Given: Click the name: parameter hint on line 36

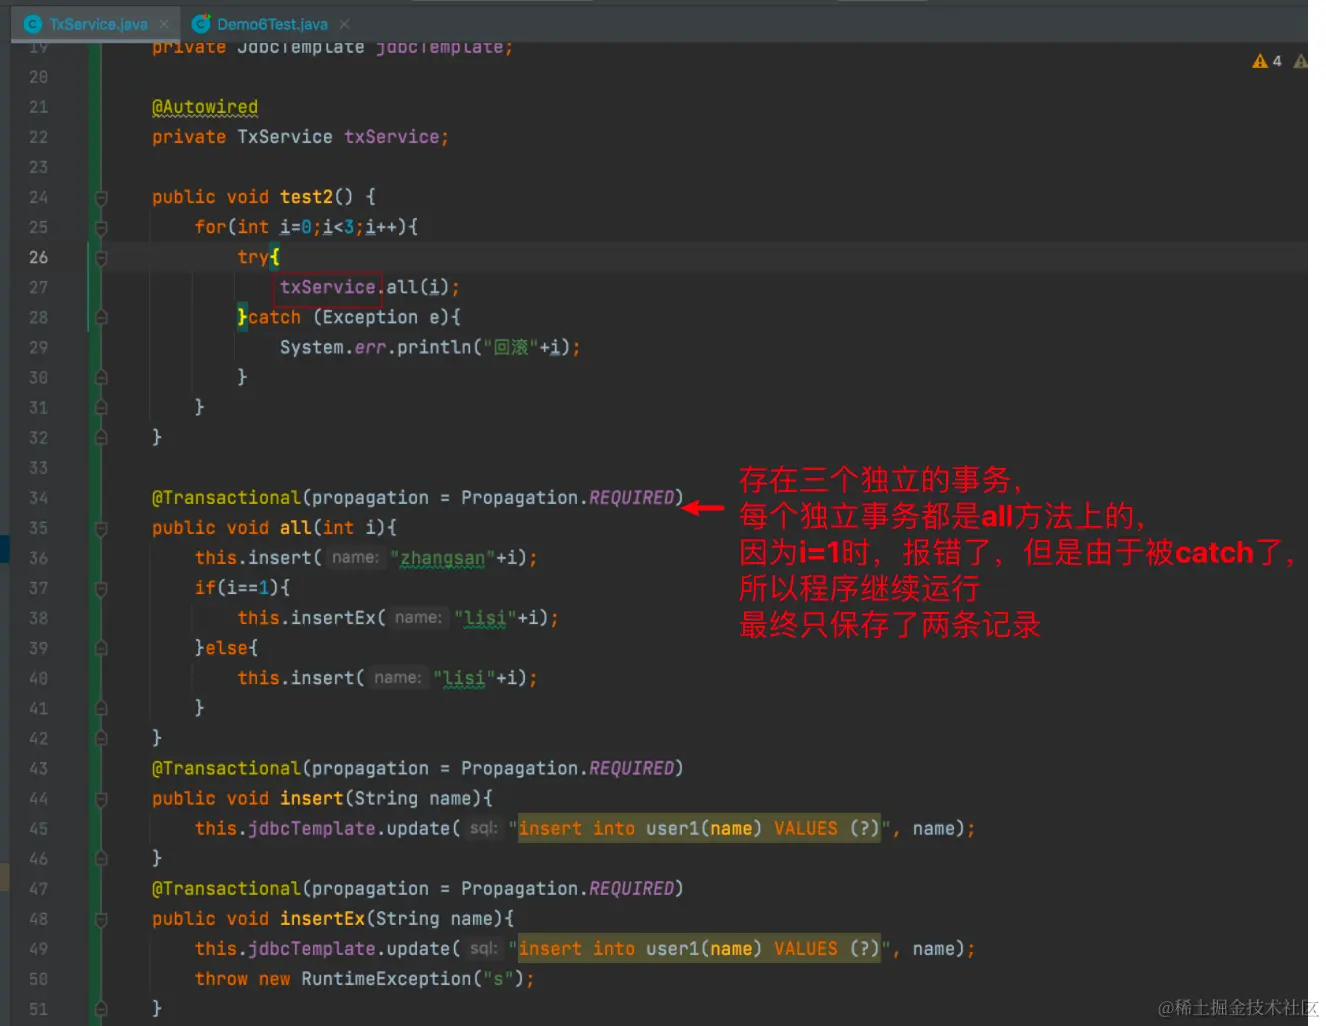Looking at the screenshot, I should coord(355,557).
